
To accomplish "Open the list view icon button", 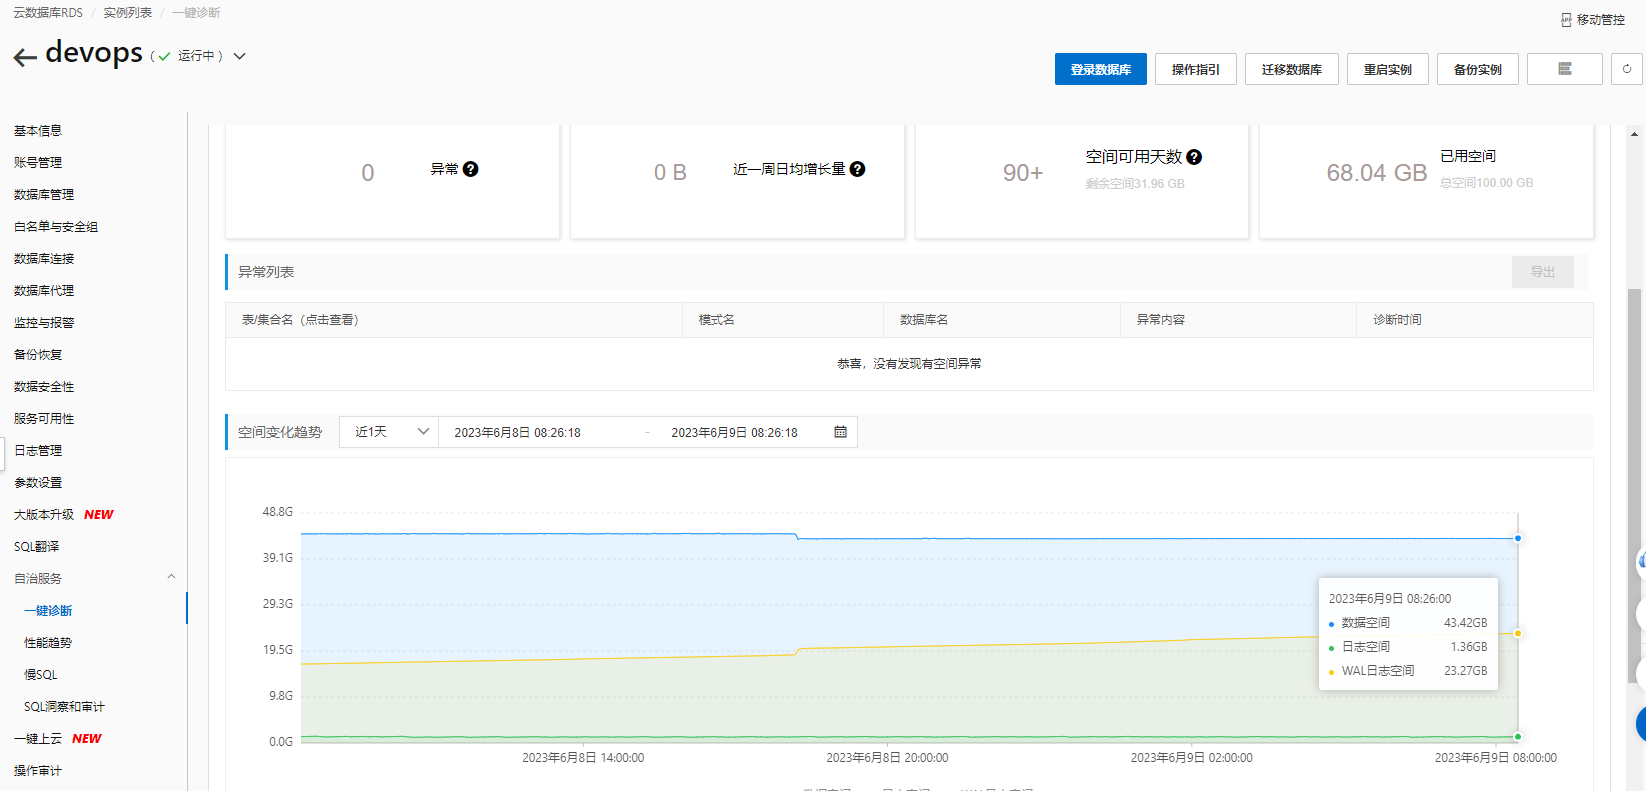I will 1565,69.
